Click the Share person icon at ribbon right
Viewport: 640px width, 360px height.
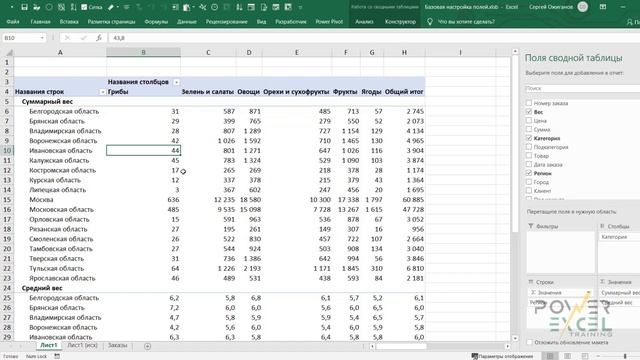click(x=629, y=22)
